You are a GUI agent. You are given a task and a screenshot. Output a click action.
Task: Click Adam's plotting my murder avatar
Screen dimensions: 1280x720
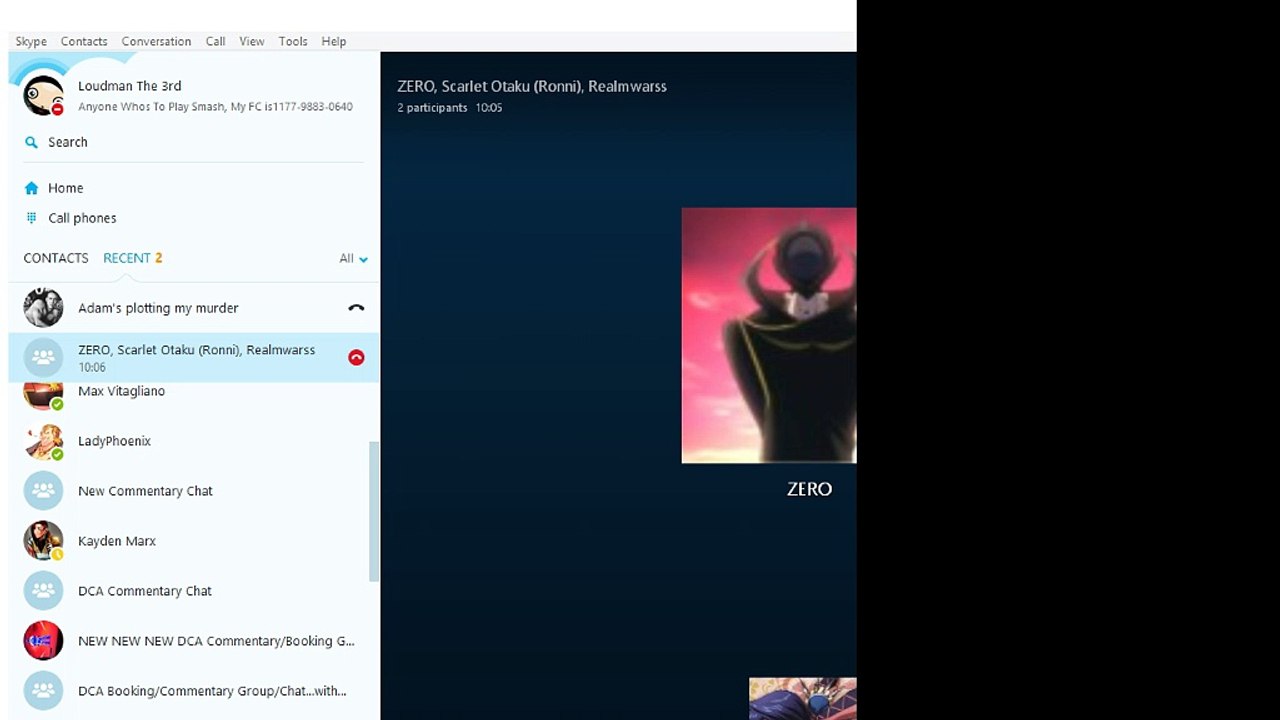pos(43,308)
